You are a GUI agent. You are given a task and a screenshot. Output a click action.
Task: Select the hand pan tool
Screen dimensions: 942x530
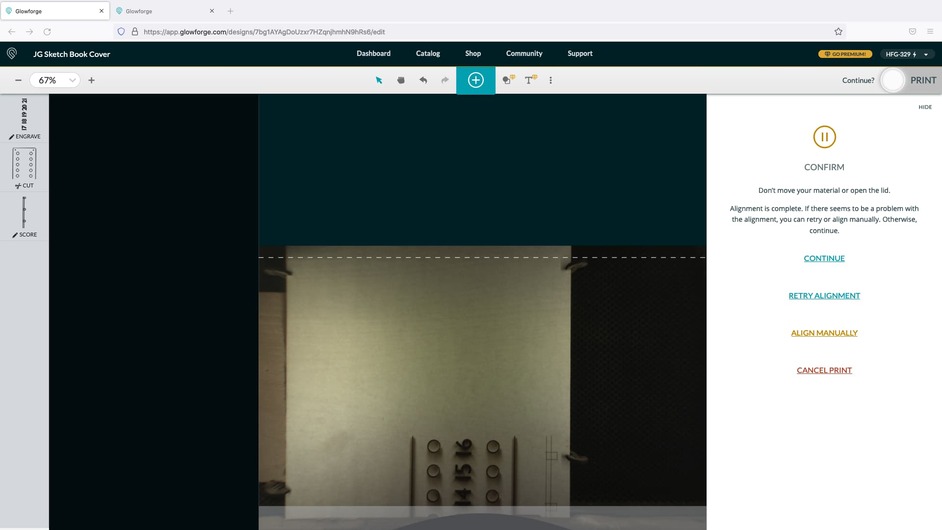click(401, 80)
